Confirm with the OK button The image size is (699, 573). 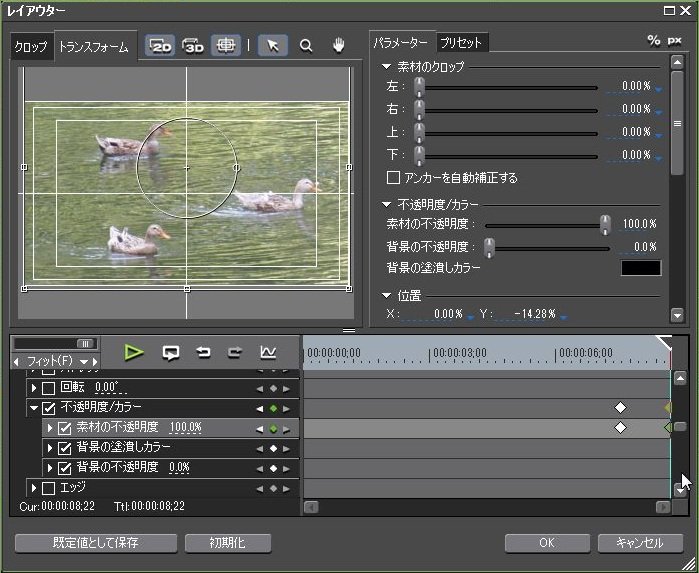[547, 543]
